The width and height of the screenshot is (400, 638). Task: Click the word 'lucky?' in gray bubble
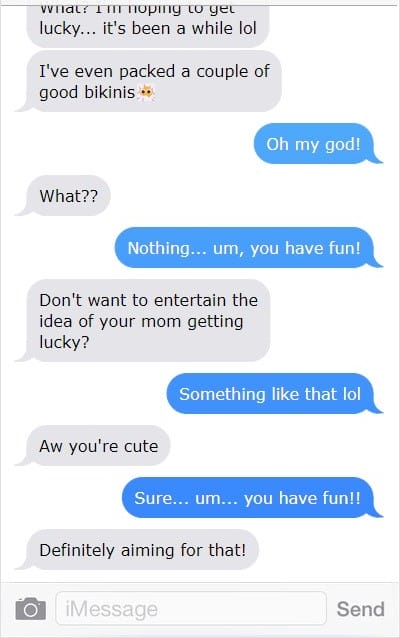(64, 343)
